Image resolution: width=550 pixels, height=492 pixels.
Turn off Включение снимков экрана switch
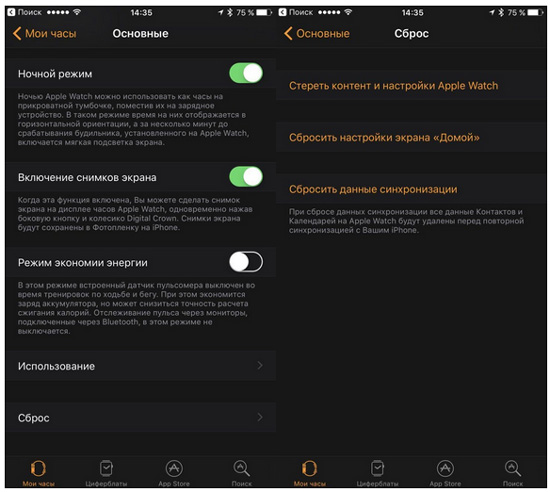246,176
